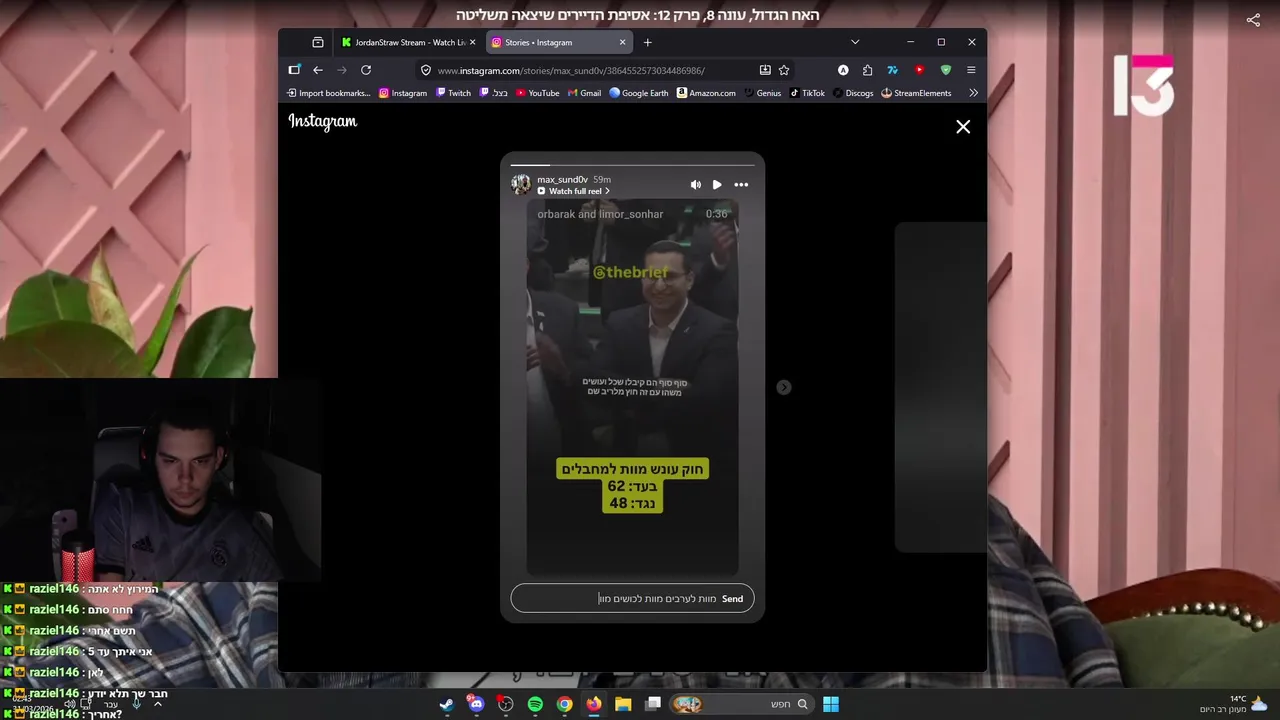The height and width of the screenshot is (720, 1280).
Task: Open the Gmail bookmark
Action: click(x=585, y=93)
